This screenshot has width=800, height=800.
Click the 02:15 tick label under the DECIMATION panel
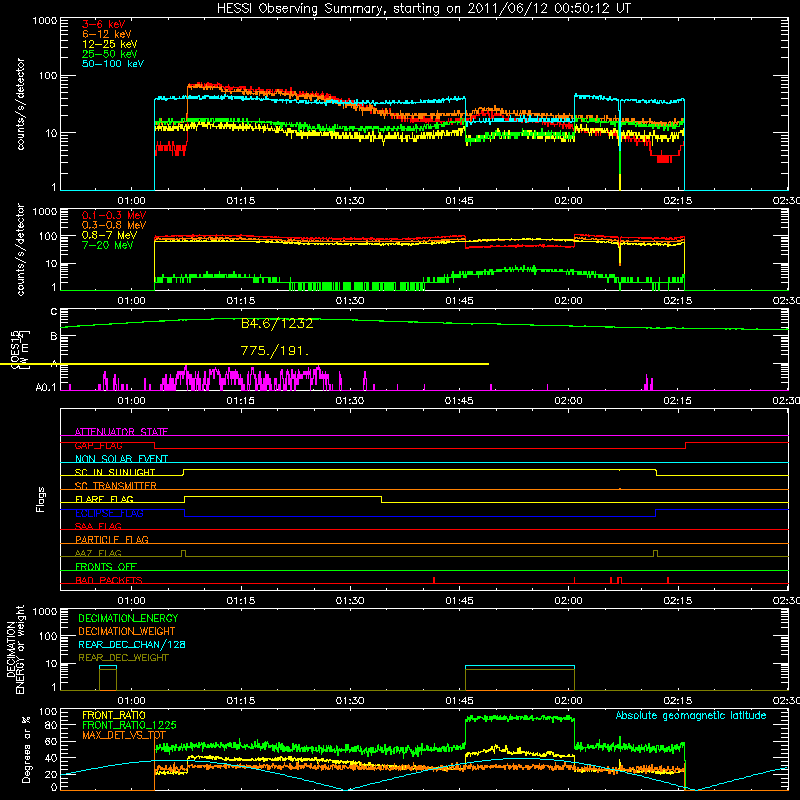678,701
